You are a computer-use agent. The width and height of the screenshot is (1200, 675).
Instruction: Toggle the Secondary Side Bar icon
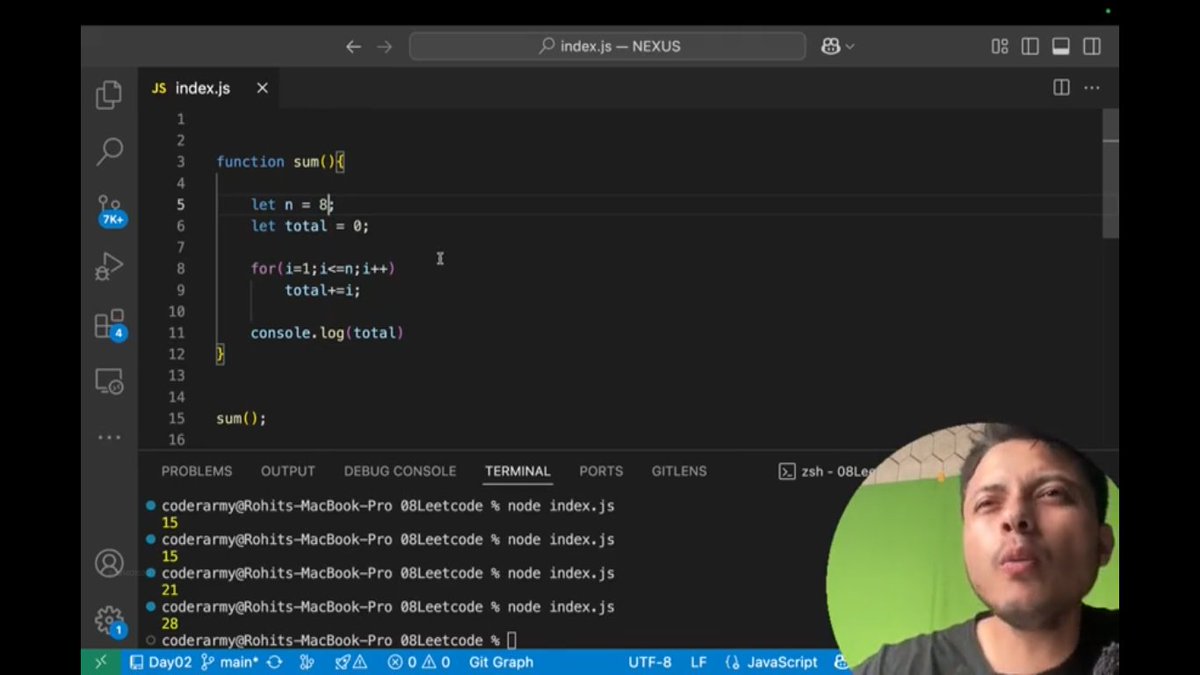(1091, 46)
